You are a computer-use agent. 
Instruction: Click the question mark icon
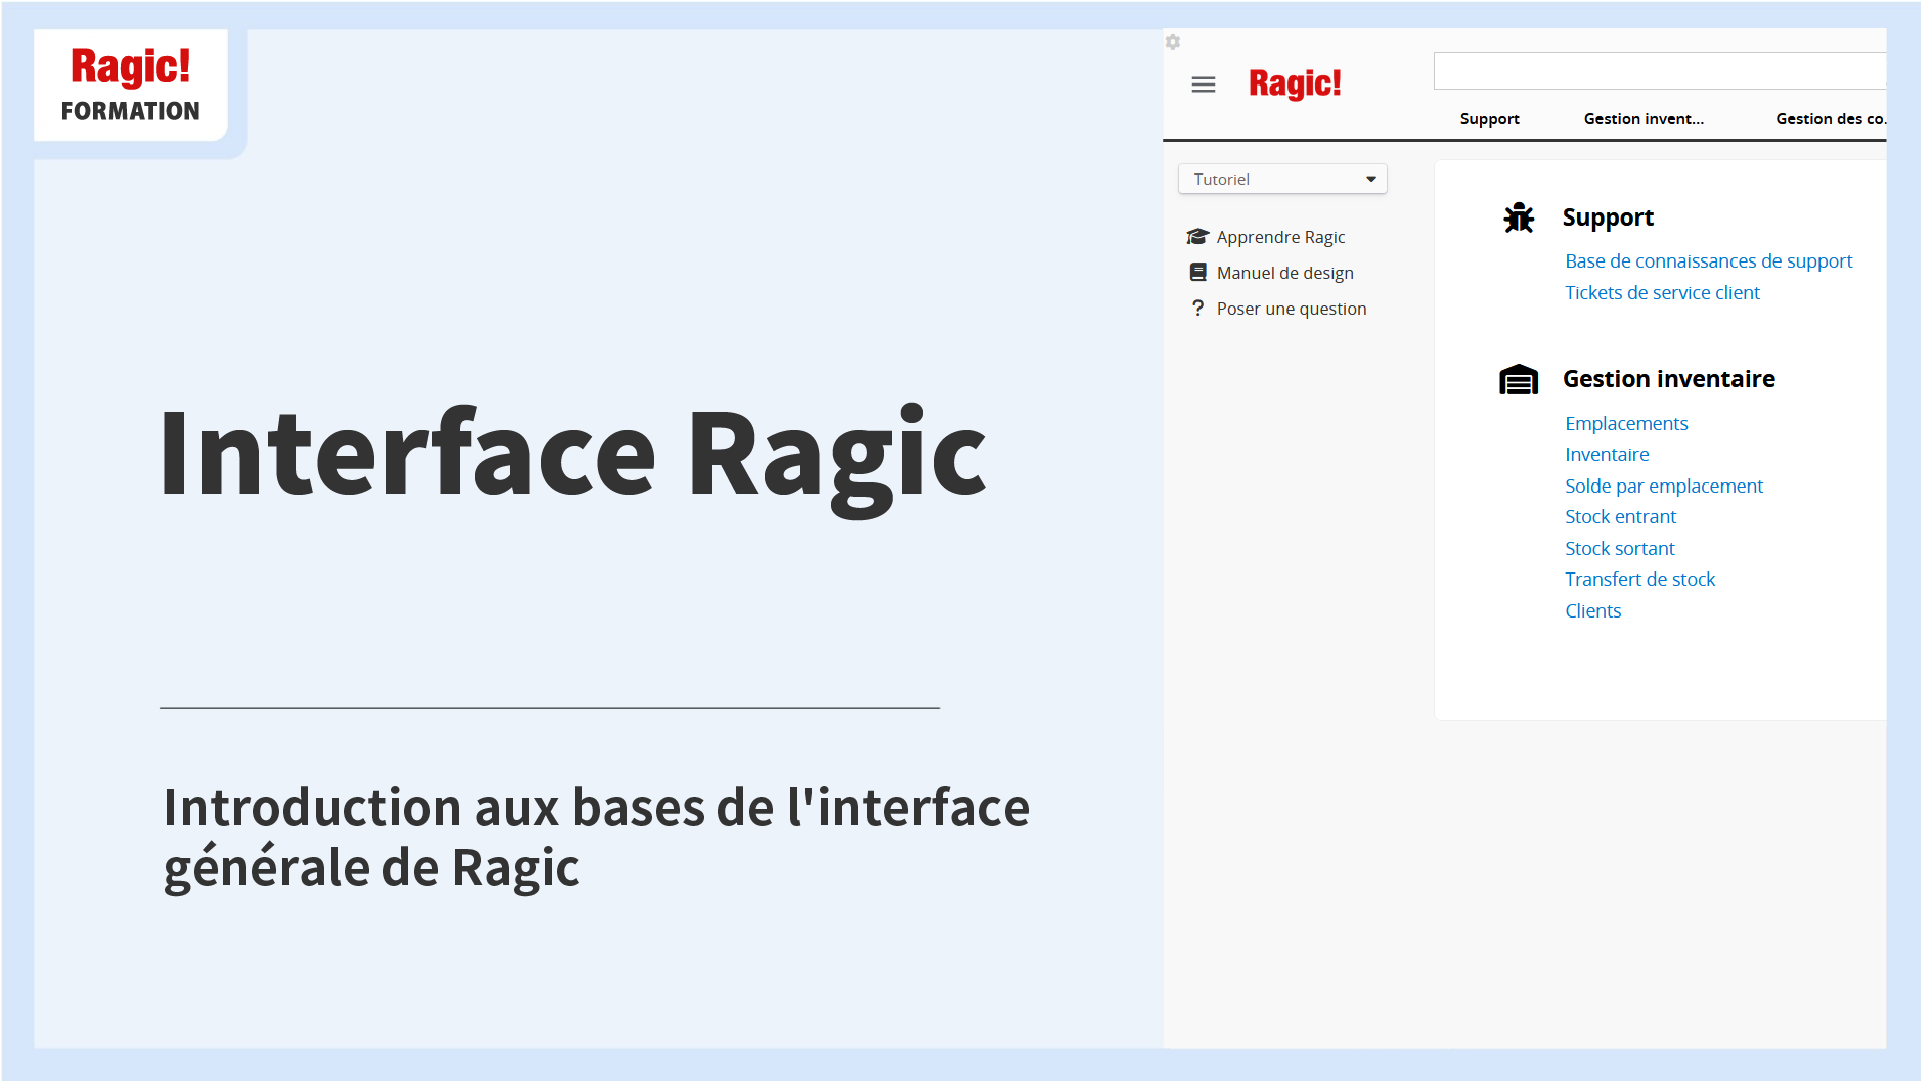[1197, 308]
